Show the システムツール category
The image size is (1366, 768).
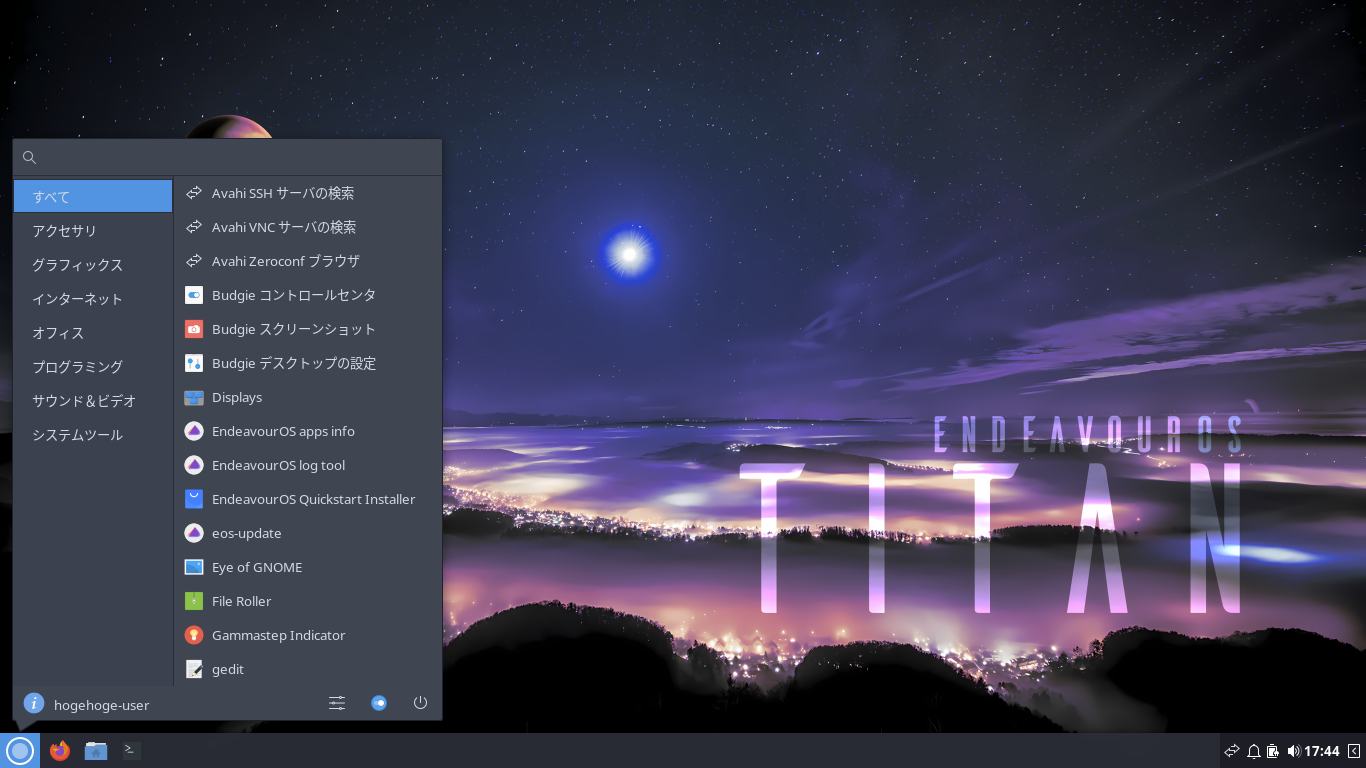tap(93, 434)
